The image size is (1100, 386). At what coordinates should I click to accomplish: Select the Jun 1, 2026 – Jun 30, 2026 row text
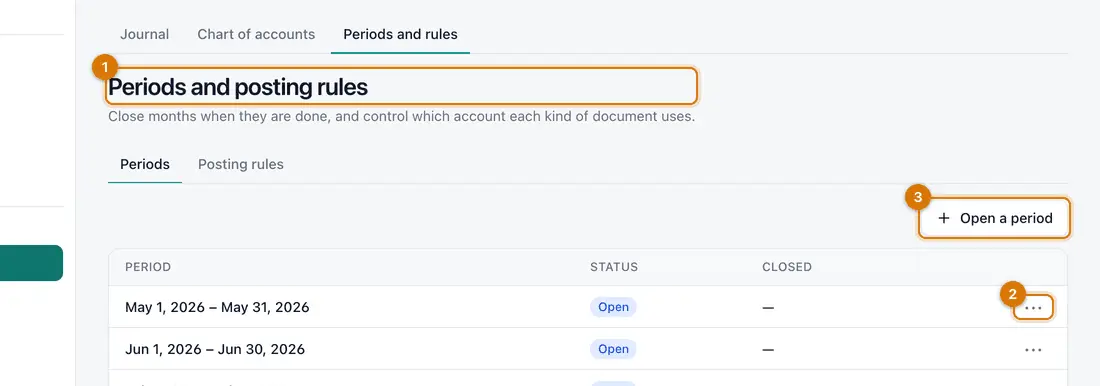coord(215,349)
